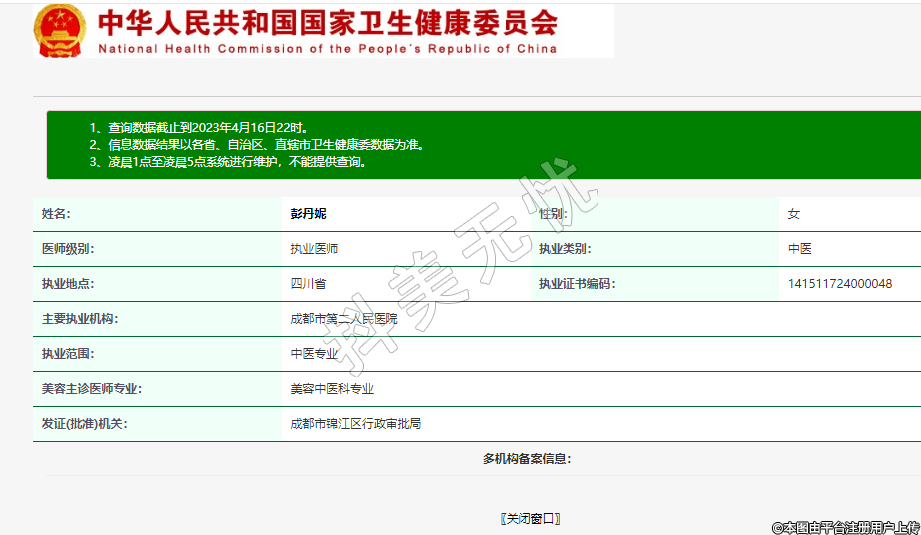Click the 医师级别 value 执业医师

pyautogui.click(x=314, y=249)
